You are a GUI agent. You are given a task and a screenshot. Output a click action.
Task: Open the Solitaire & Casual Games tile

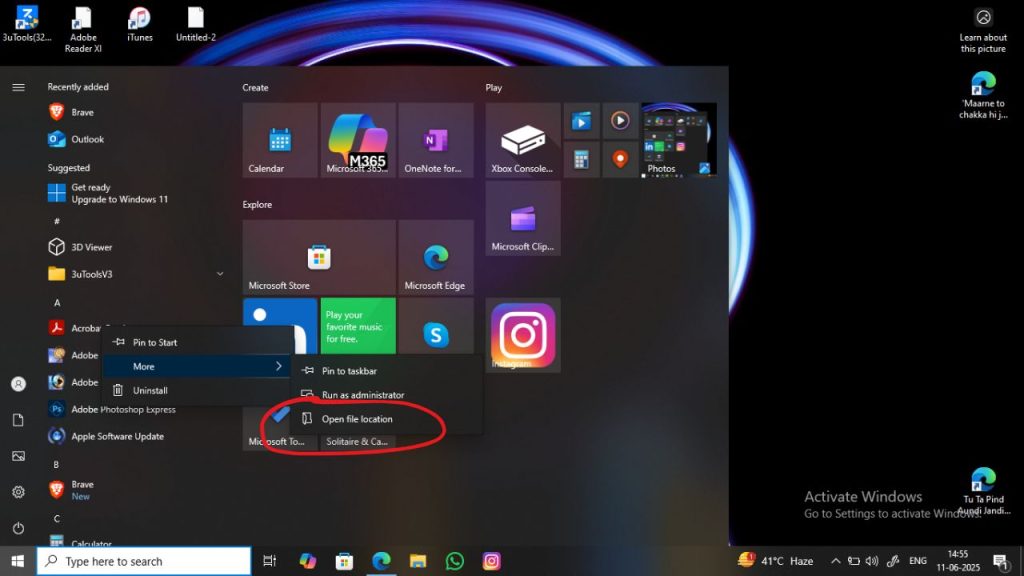click(357, 442)
